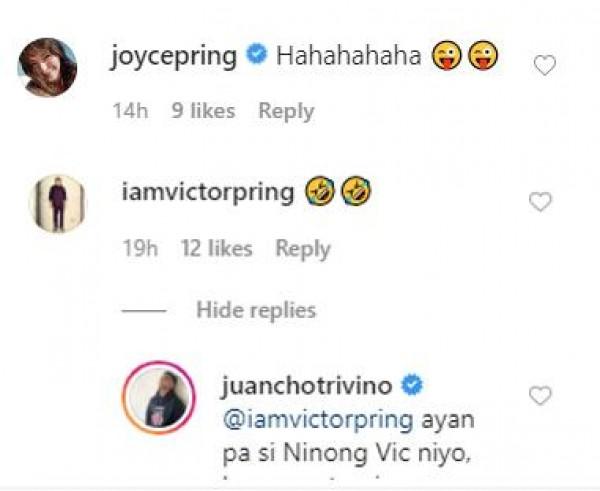
Task: Open iamvictorpring's profile picture
Action: click(58, 204)
